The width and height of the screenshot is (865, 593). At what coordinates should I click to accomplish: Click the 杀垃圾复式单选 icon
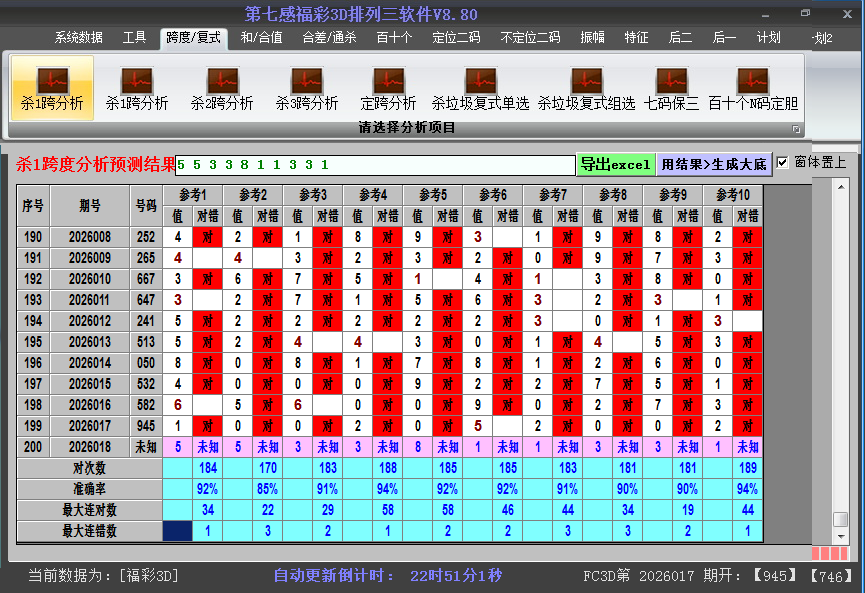click(480, 86)
